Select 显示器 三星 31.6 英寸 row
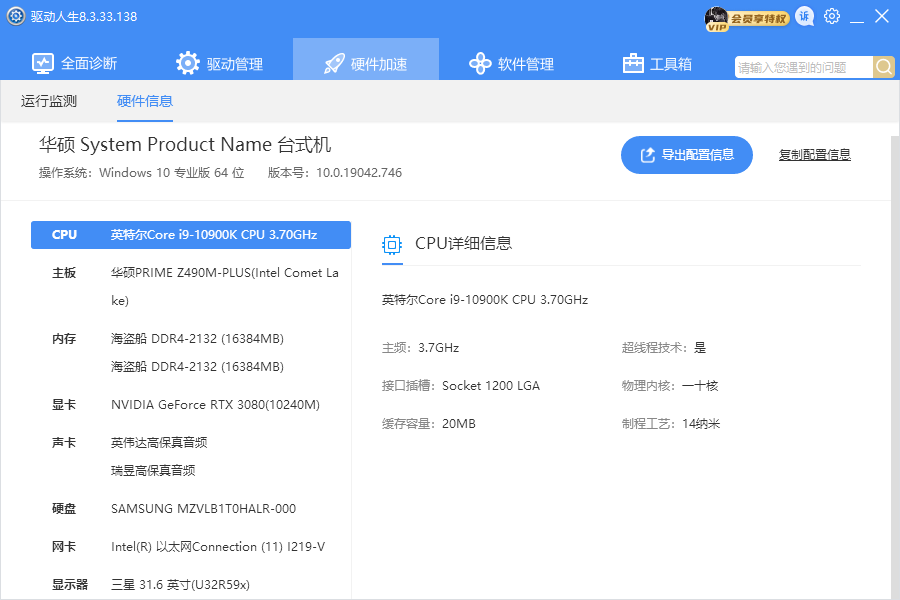Image resolution: width=900 pixels, height=600 pixels. [x=191, y=584]
